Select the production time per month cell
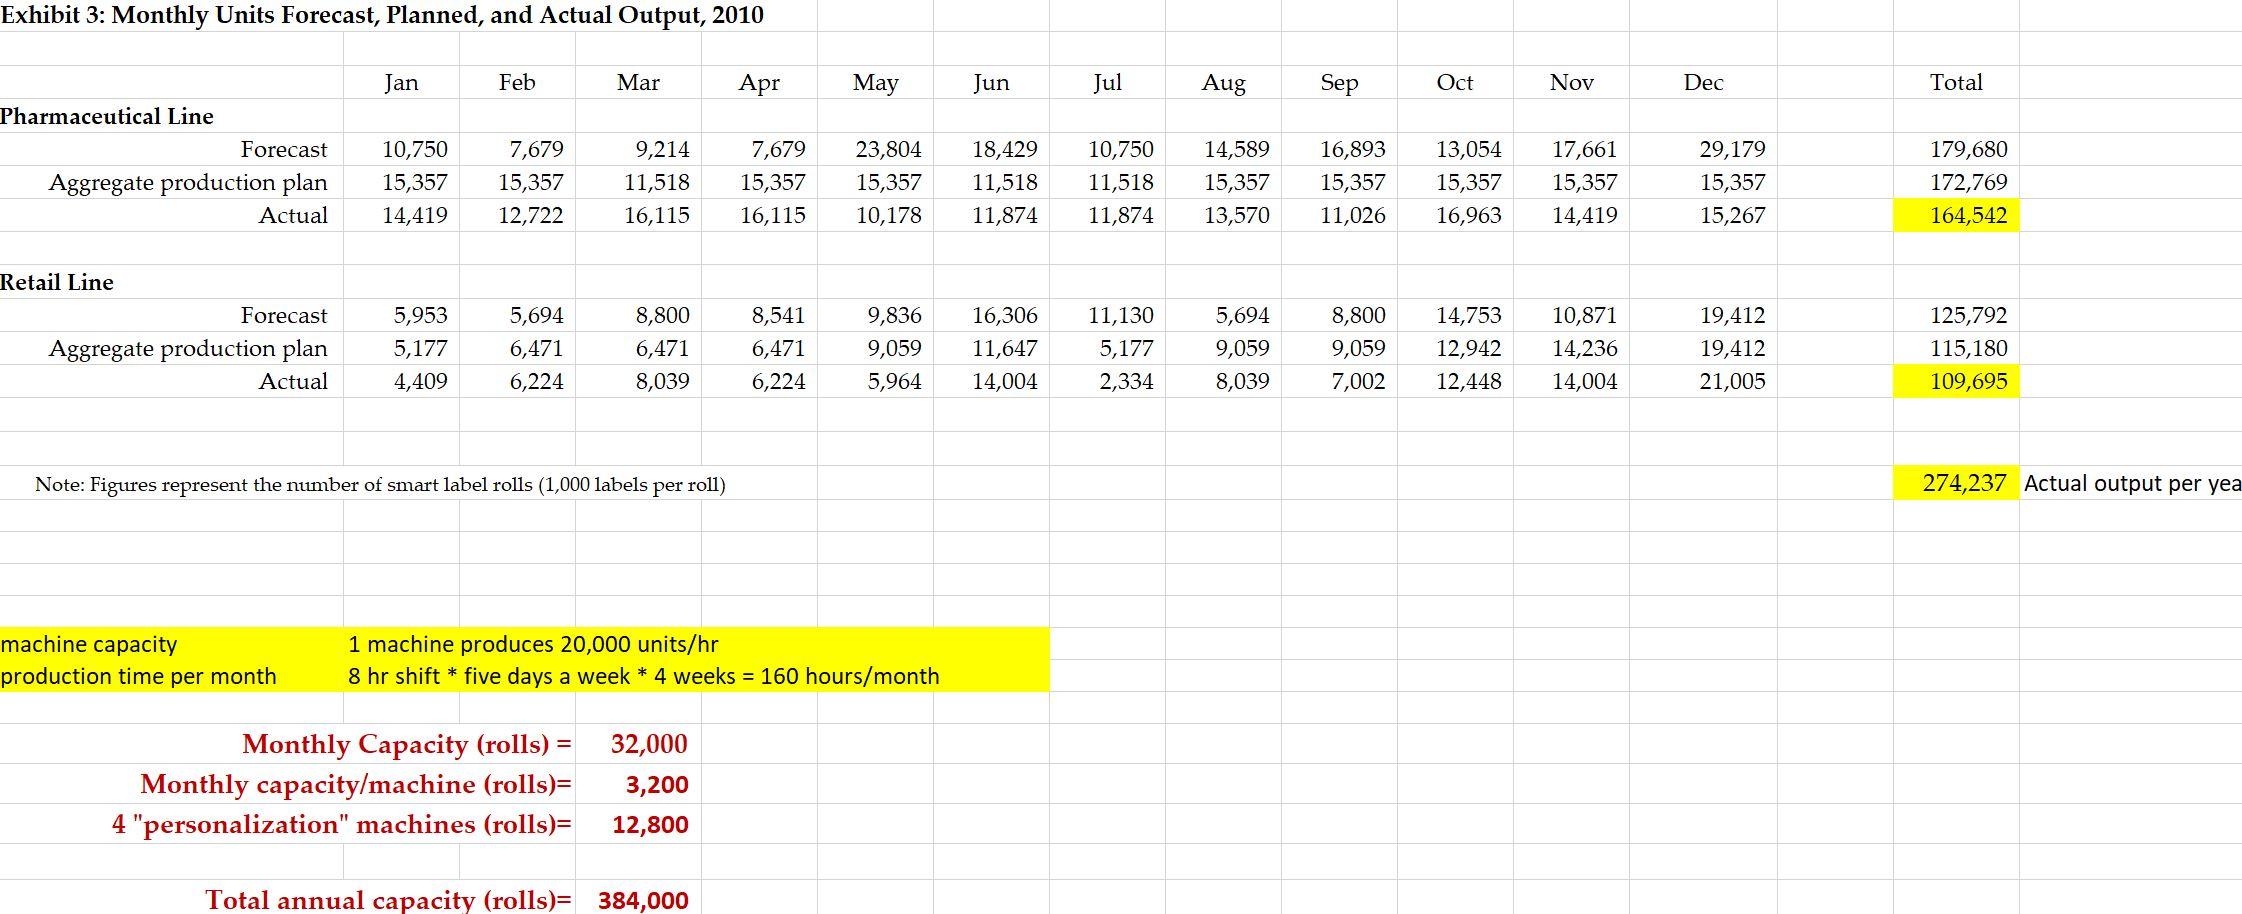 (x=140, y=676)
